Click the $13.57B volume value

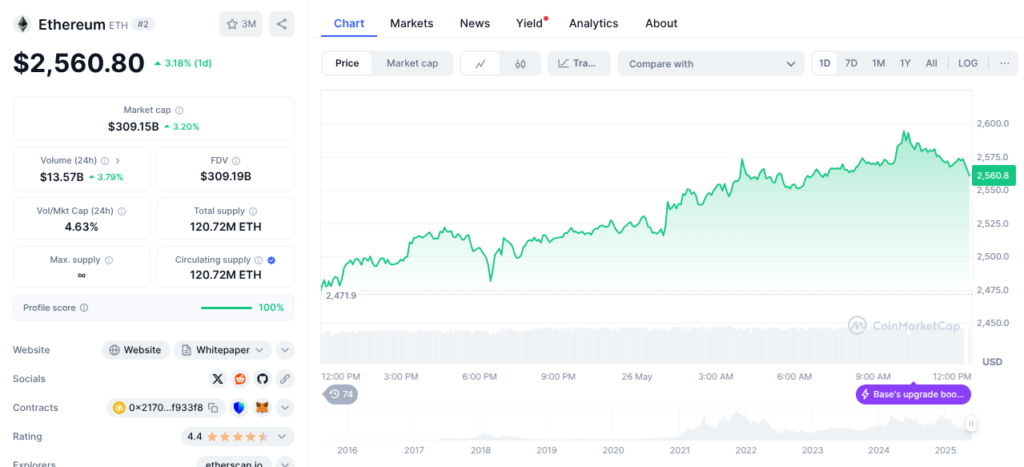(x=61, y=176)
